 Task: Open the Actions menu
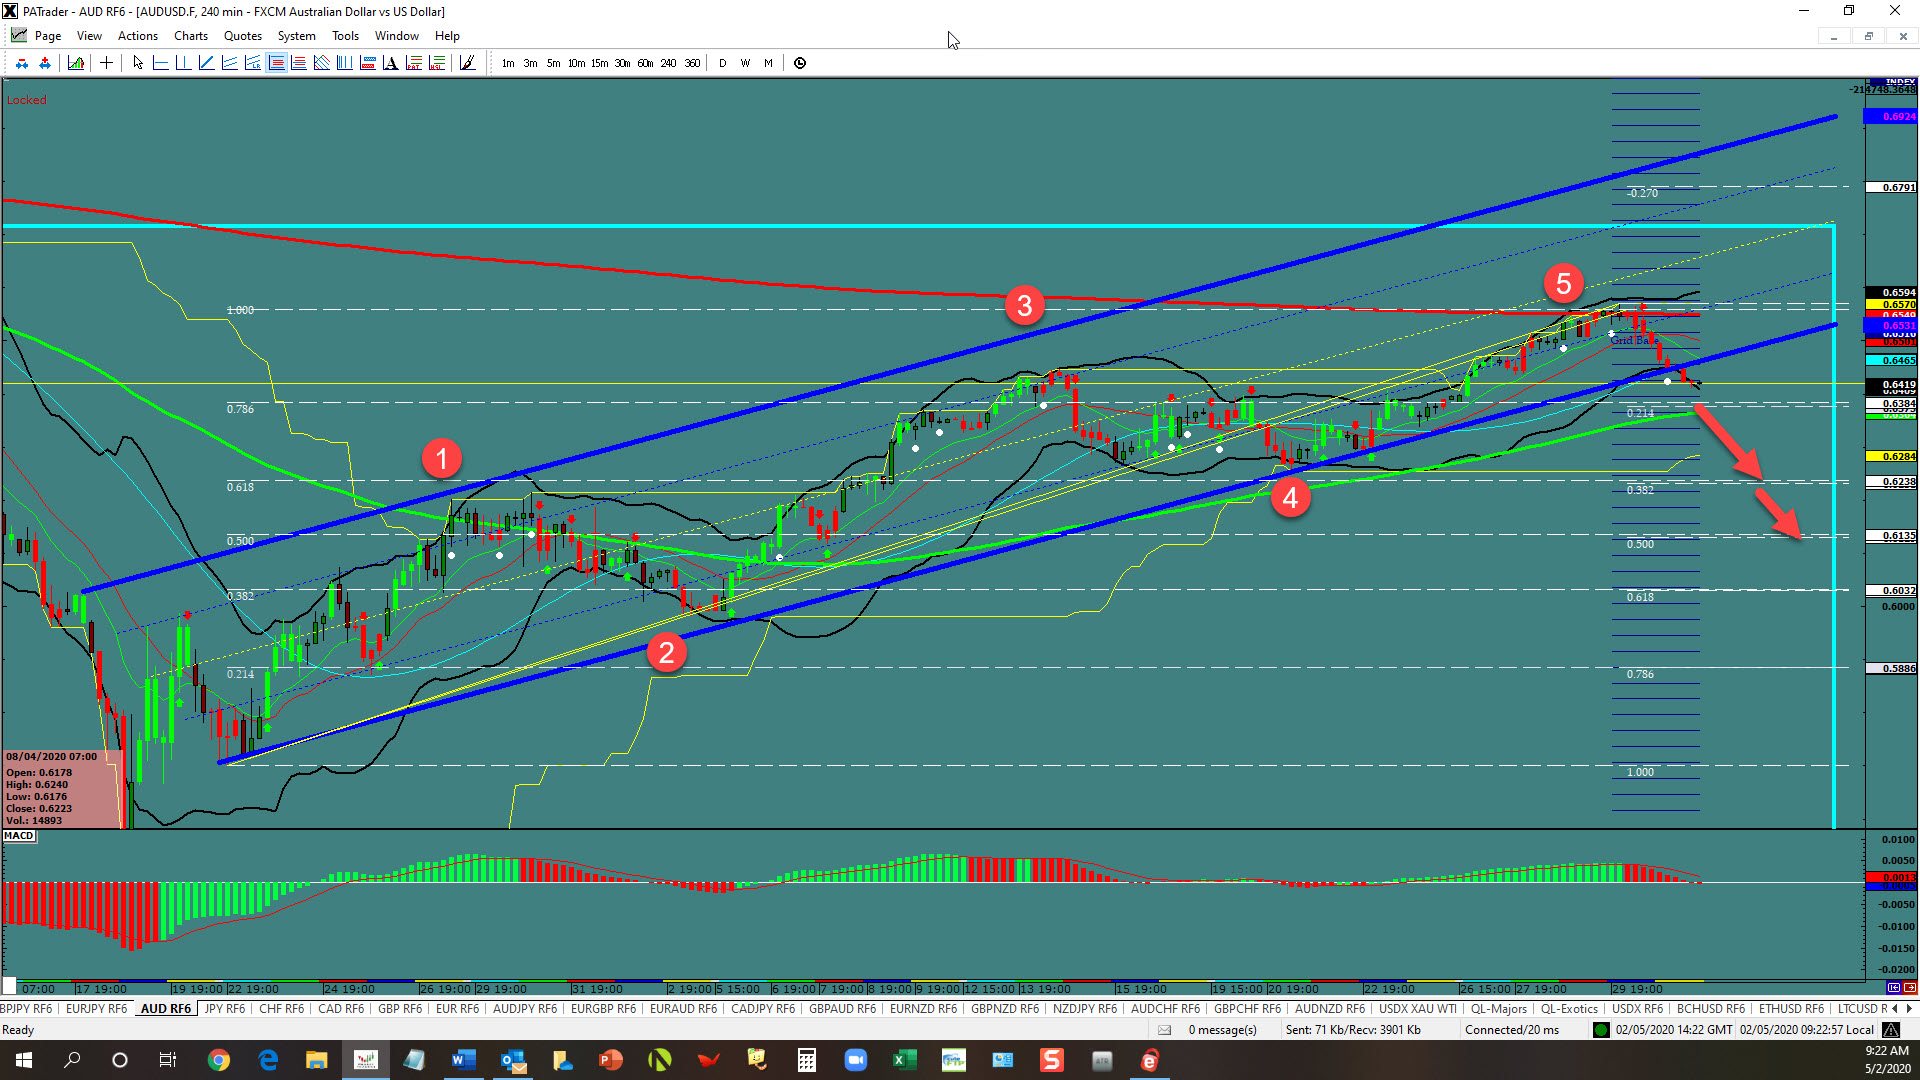(x=138, y=36)
